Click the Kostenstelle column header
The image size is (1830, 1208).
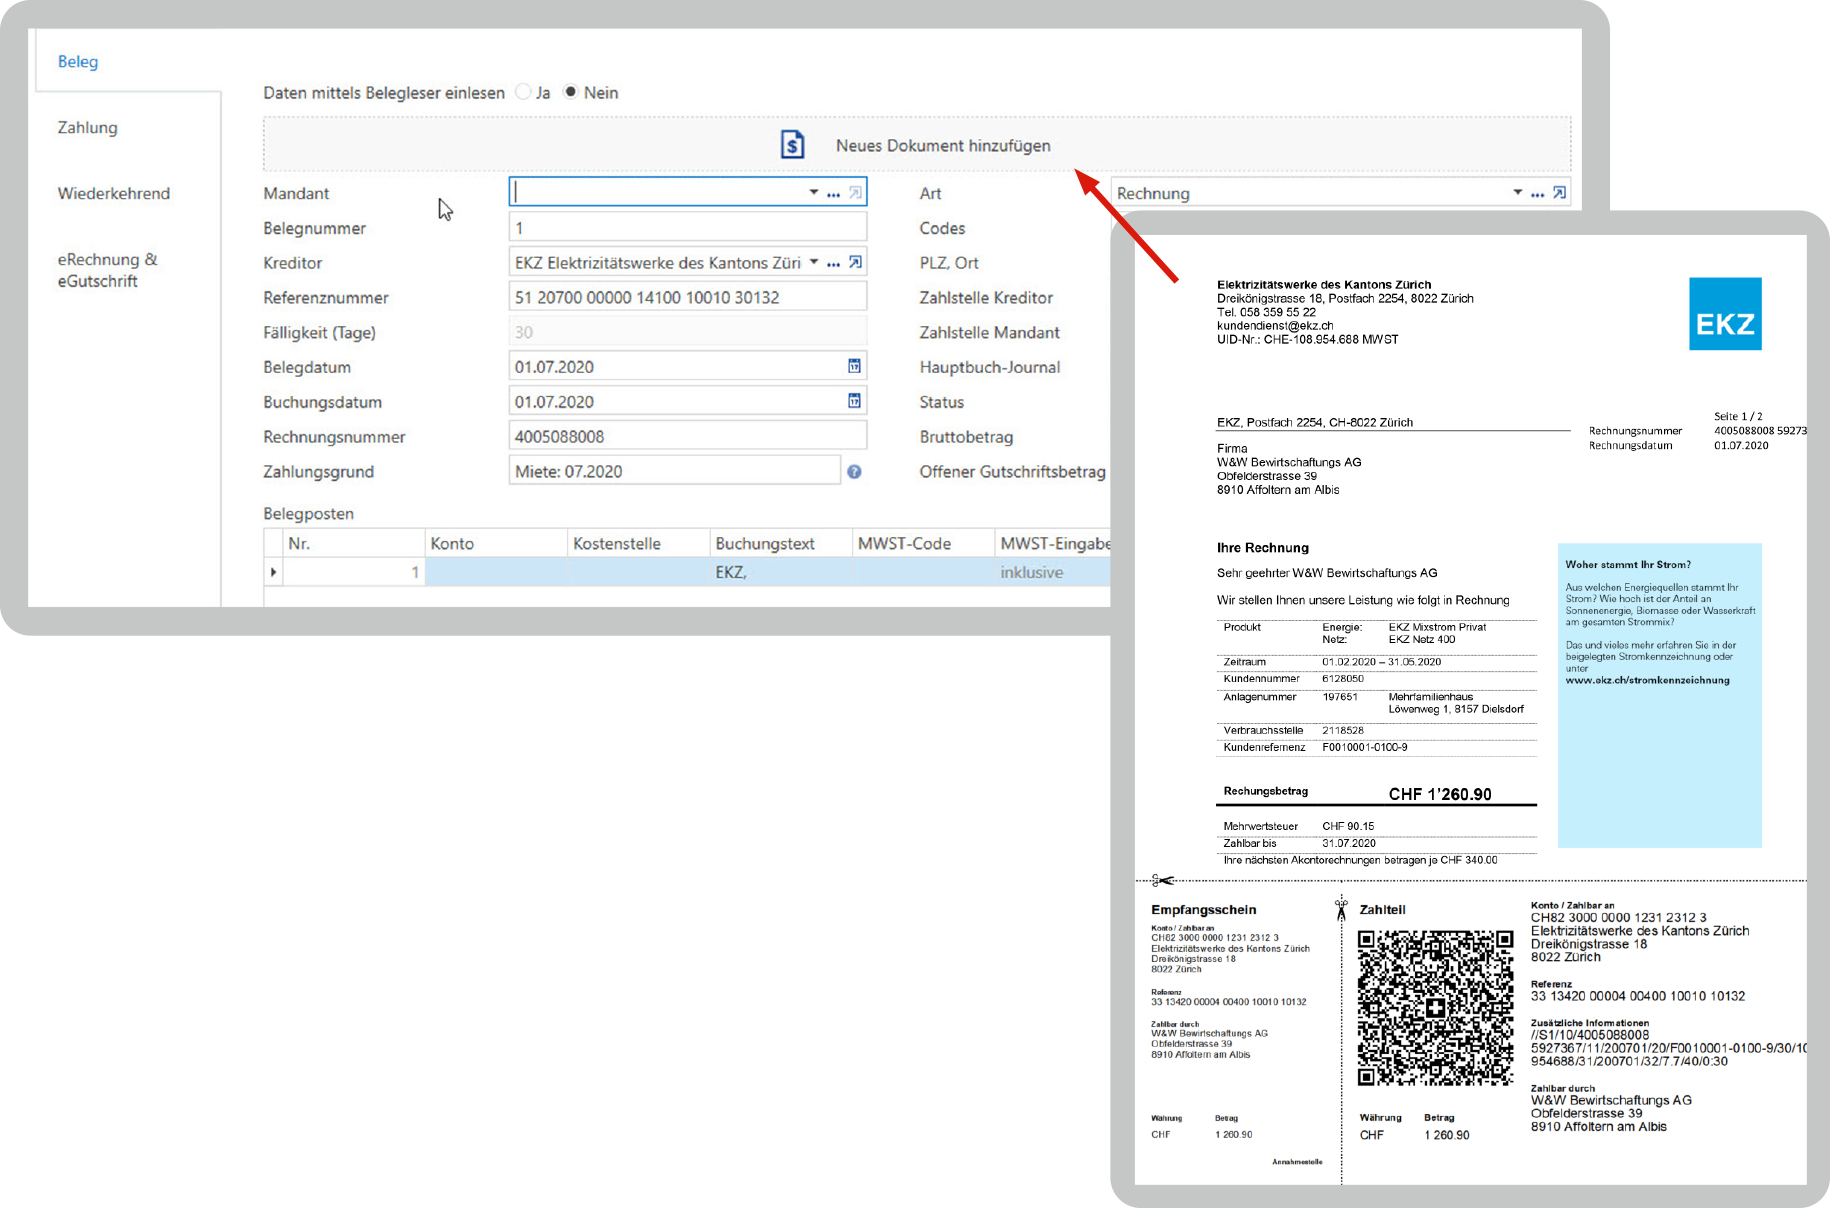[x=639, y=543]
